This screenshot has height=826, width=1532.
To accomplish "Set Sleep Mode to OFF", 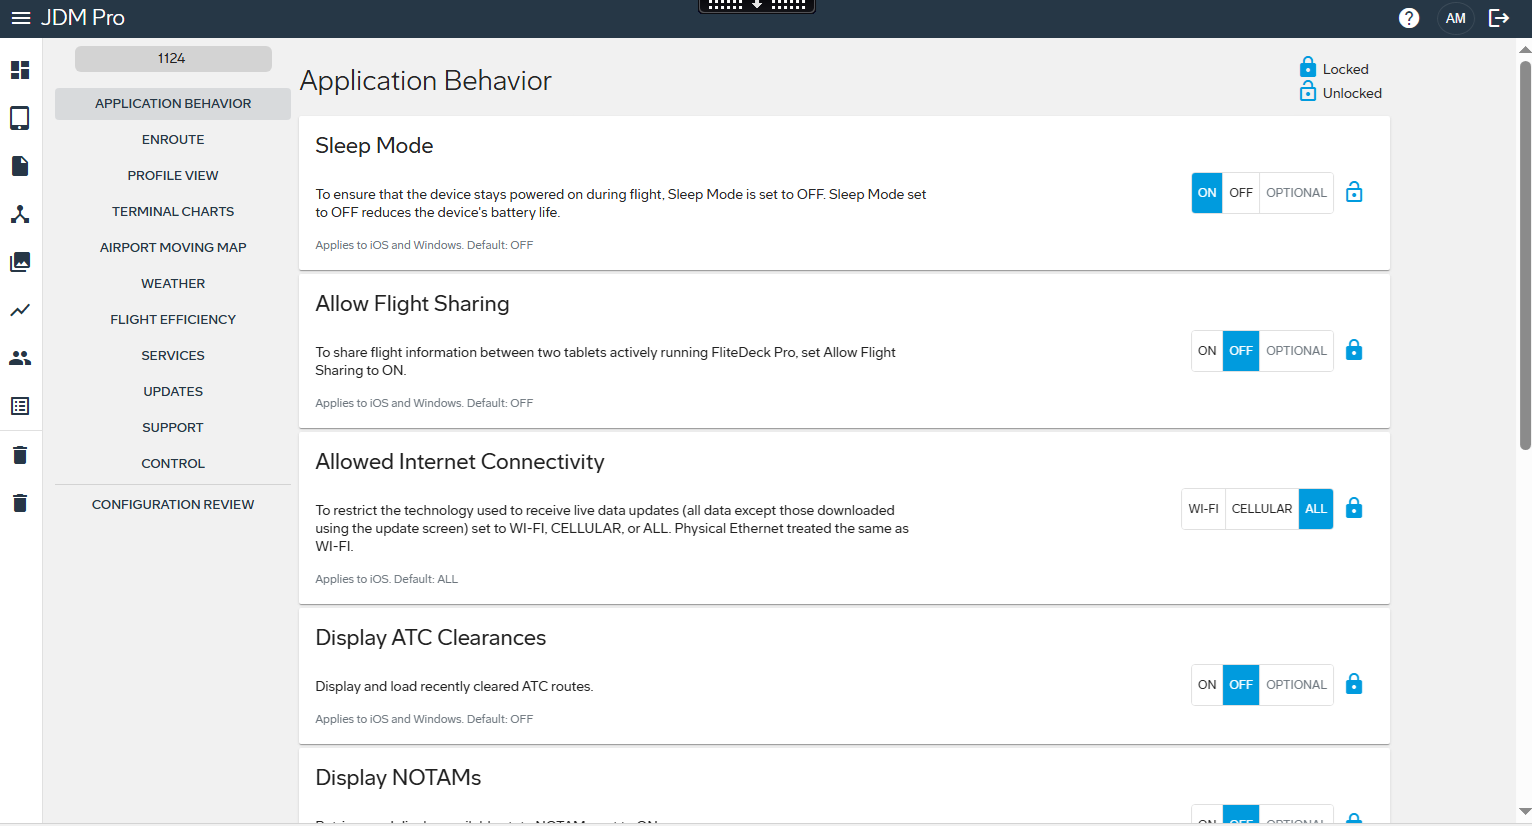I will coord(1240,192).
